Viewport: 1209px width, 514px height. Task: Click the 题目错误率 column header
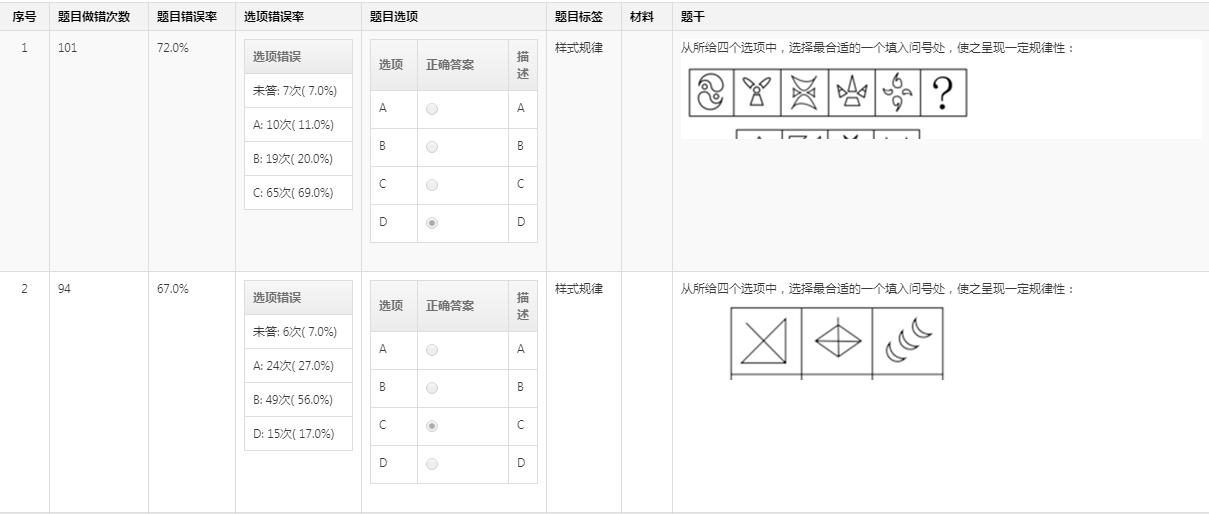pos(186,17)
